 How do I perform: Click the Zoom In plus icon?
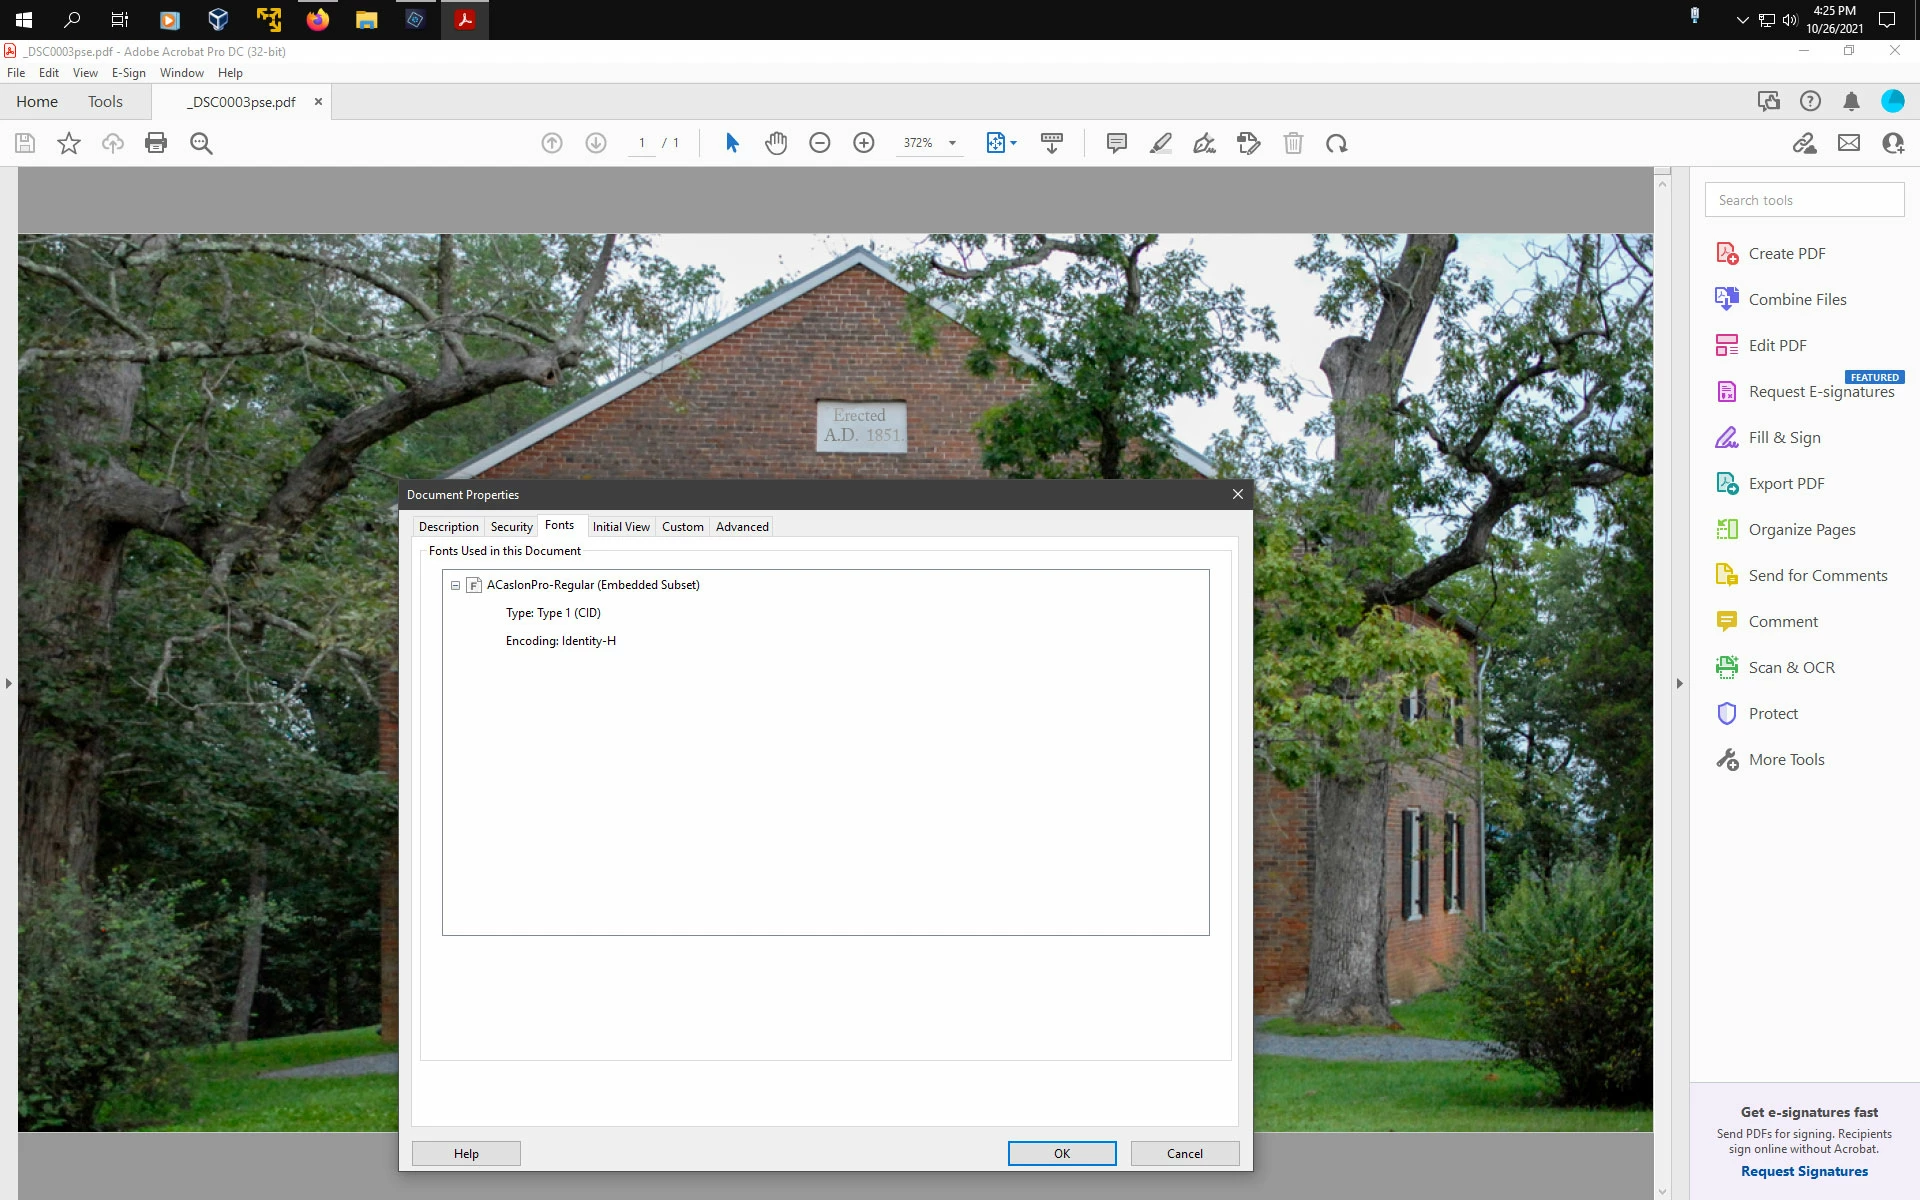click(864, 143)
